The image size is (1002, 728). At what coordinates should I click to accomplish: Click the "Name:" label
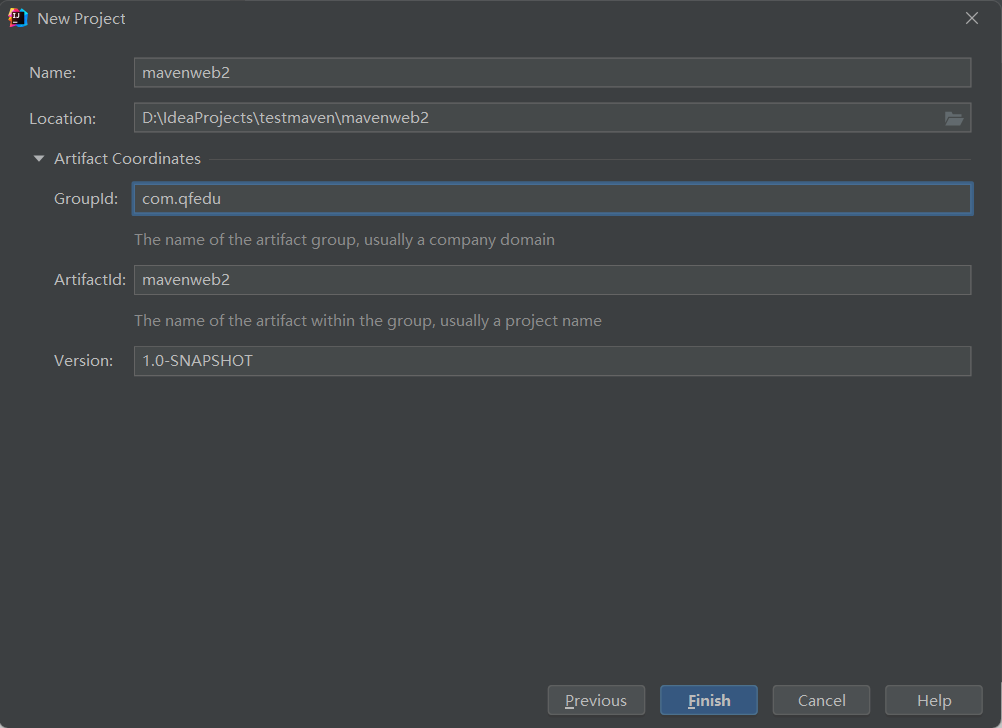click(52, 73)
